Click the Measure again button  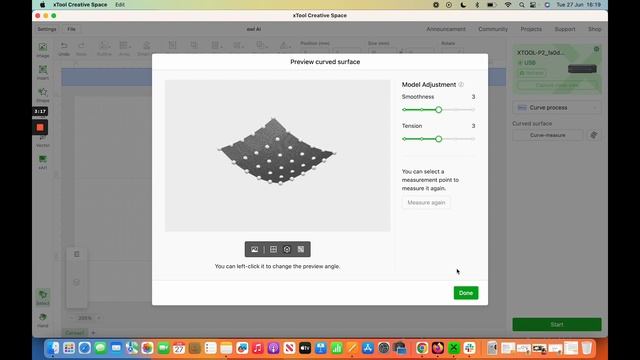click(426, 202)
